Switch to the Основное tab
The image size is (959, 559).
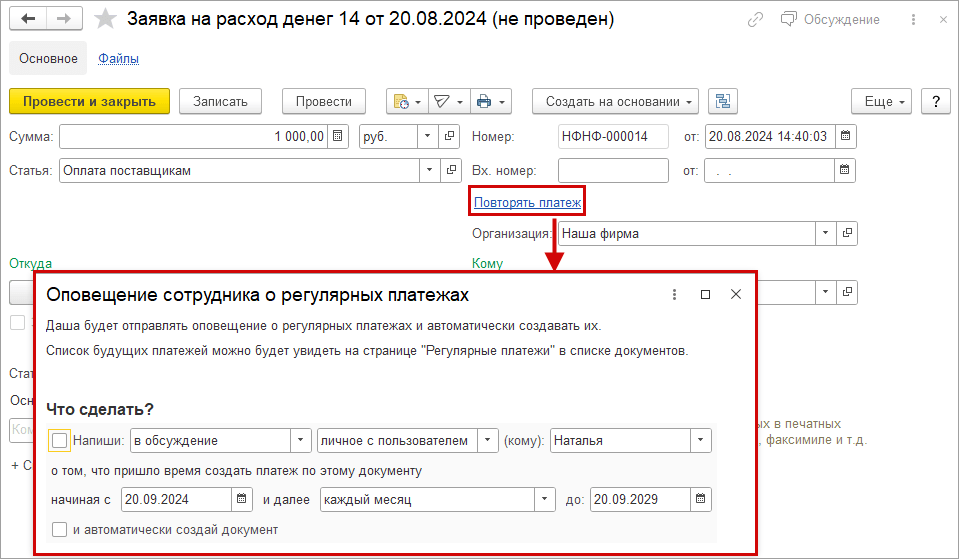tap(48, 59)
